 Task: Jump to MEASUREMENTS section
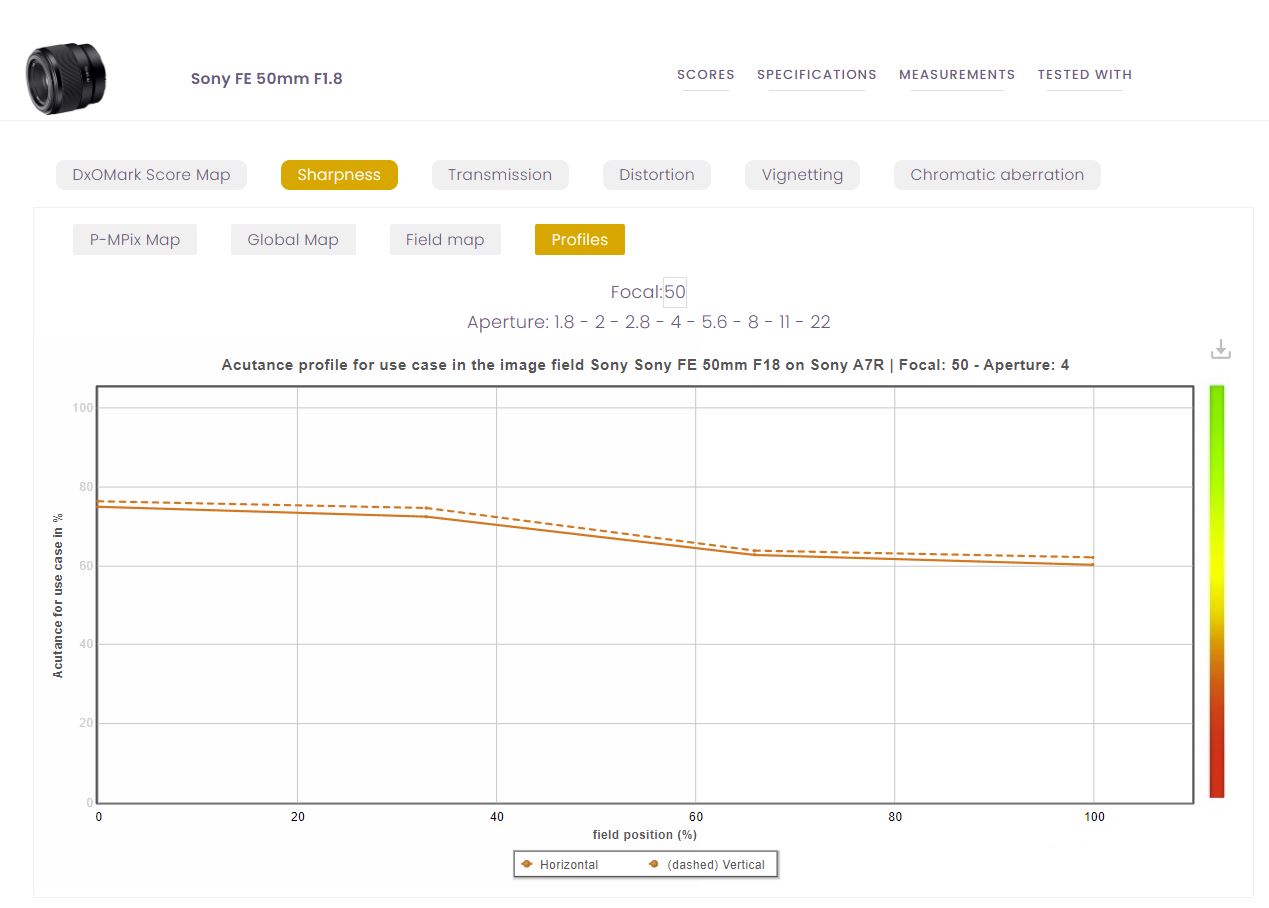pos(957,75)
